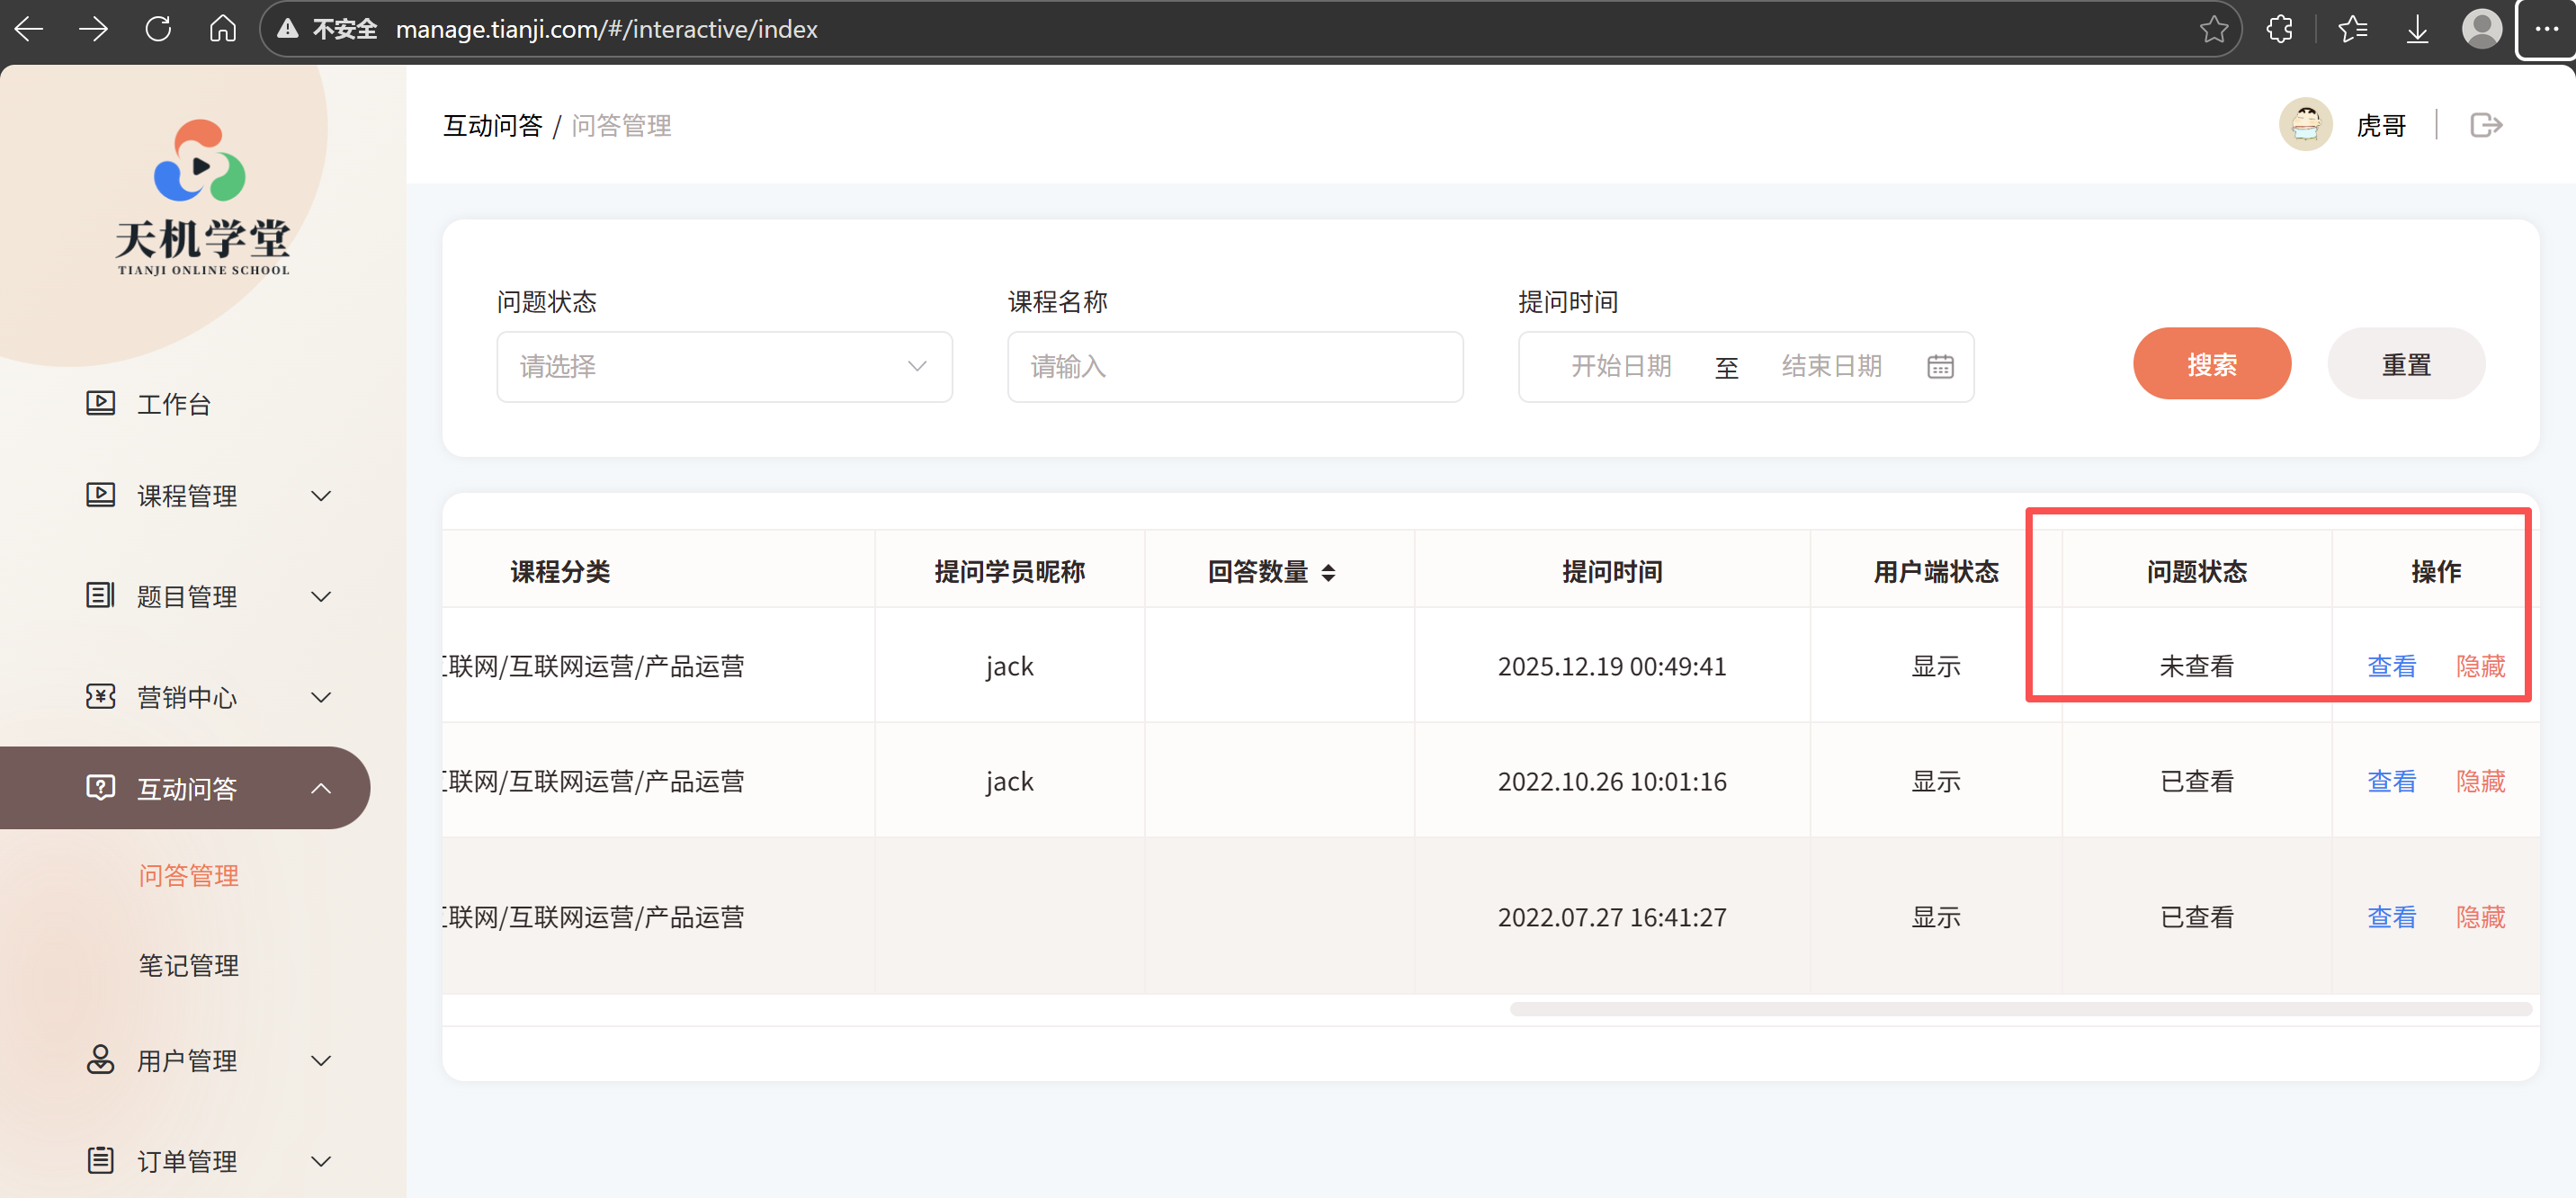Open the browser extensions puzzle icon

coord(2279,29)
